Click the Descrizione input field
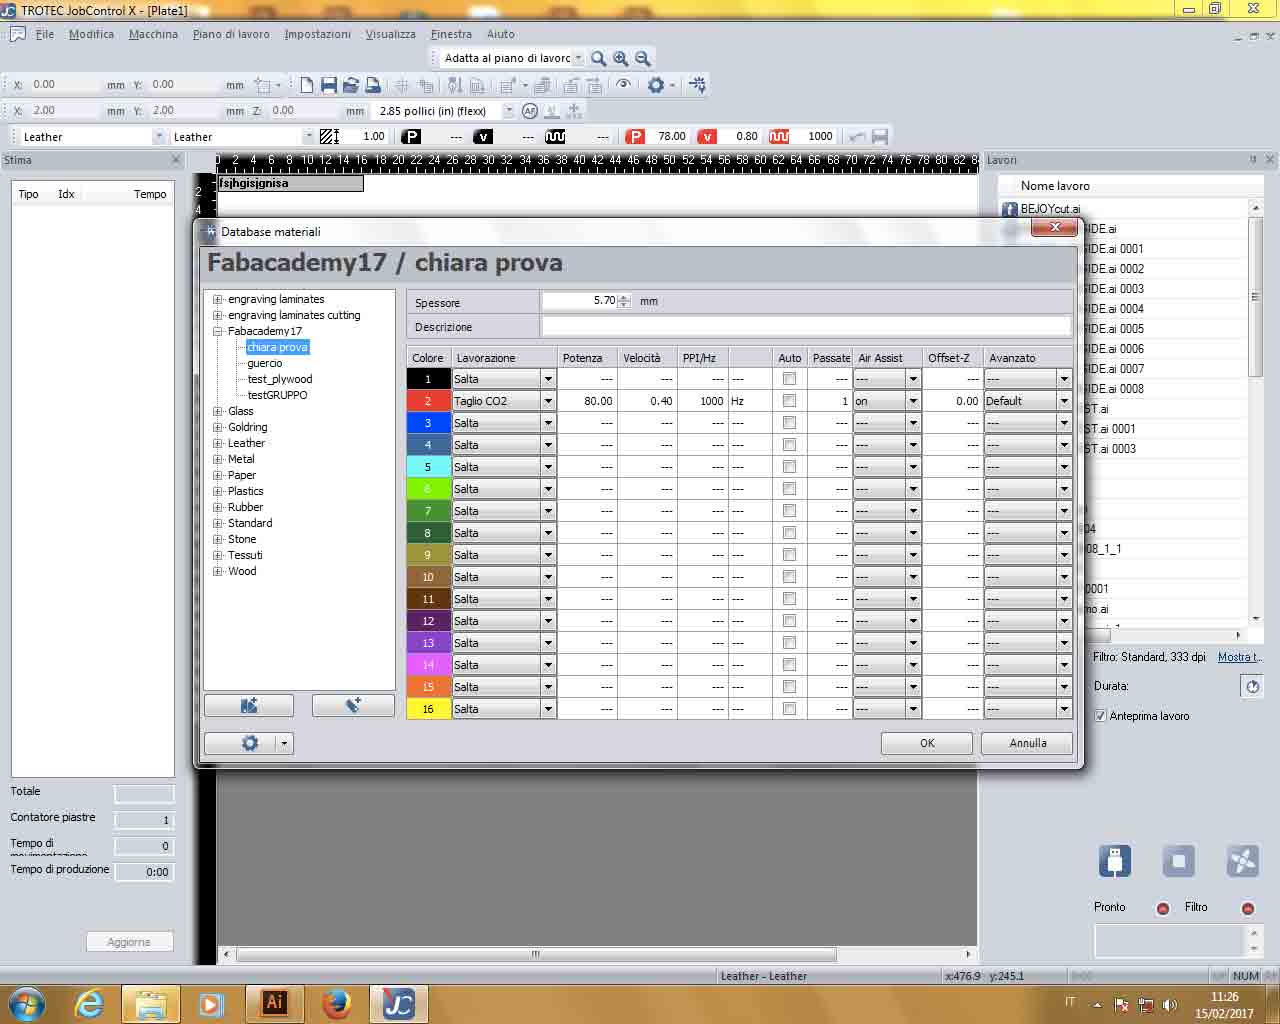Viewport: 1280px width, 1024px height. pyautogui.click(x=806, y=327)
